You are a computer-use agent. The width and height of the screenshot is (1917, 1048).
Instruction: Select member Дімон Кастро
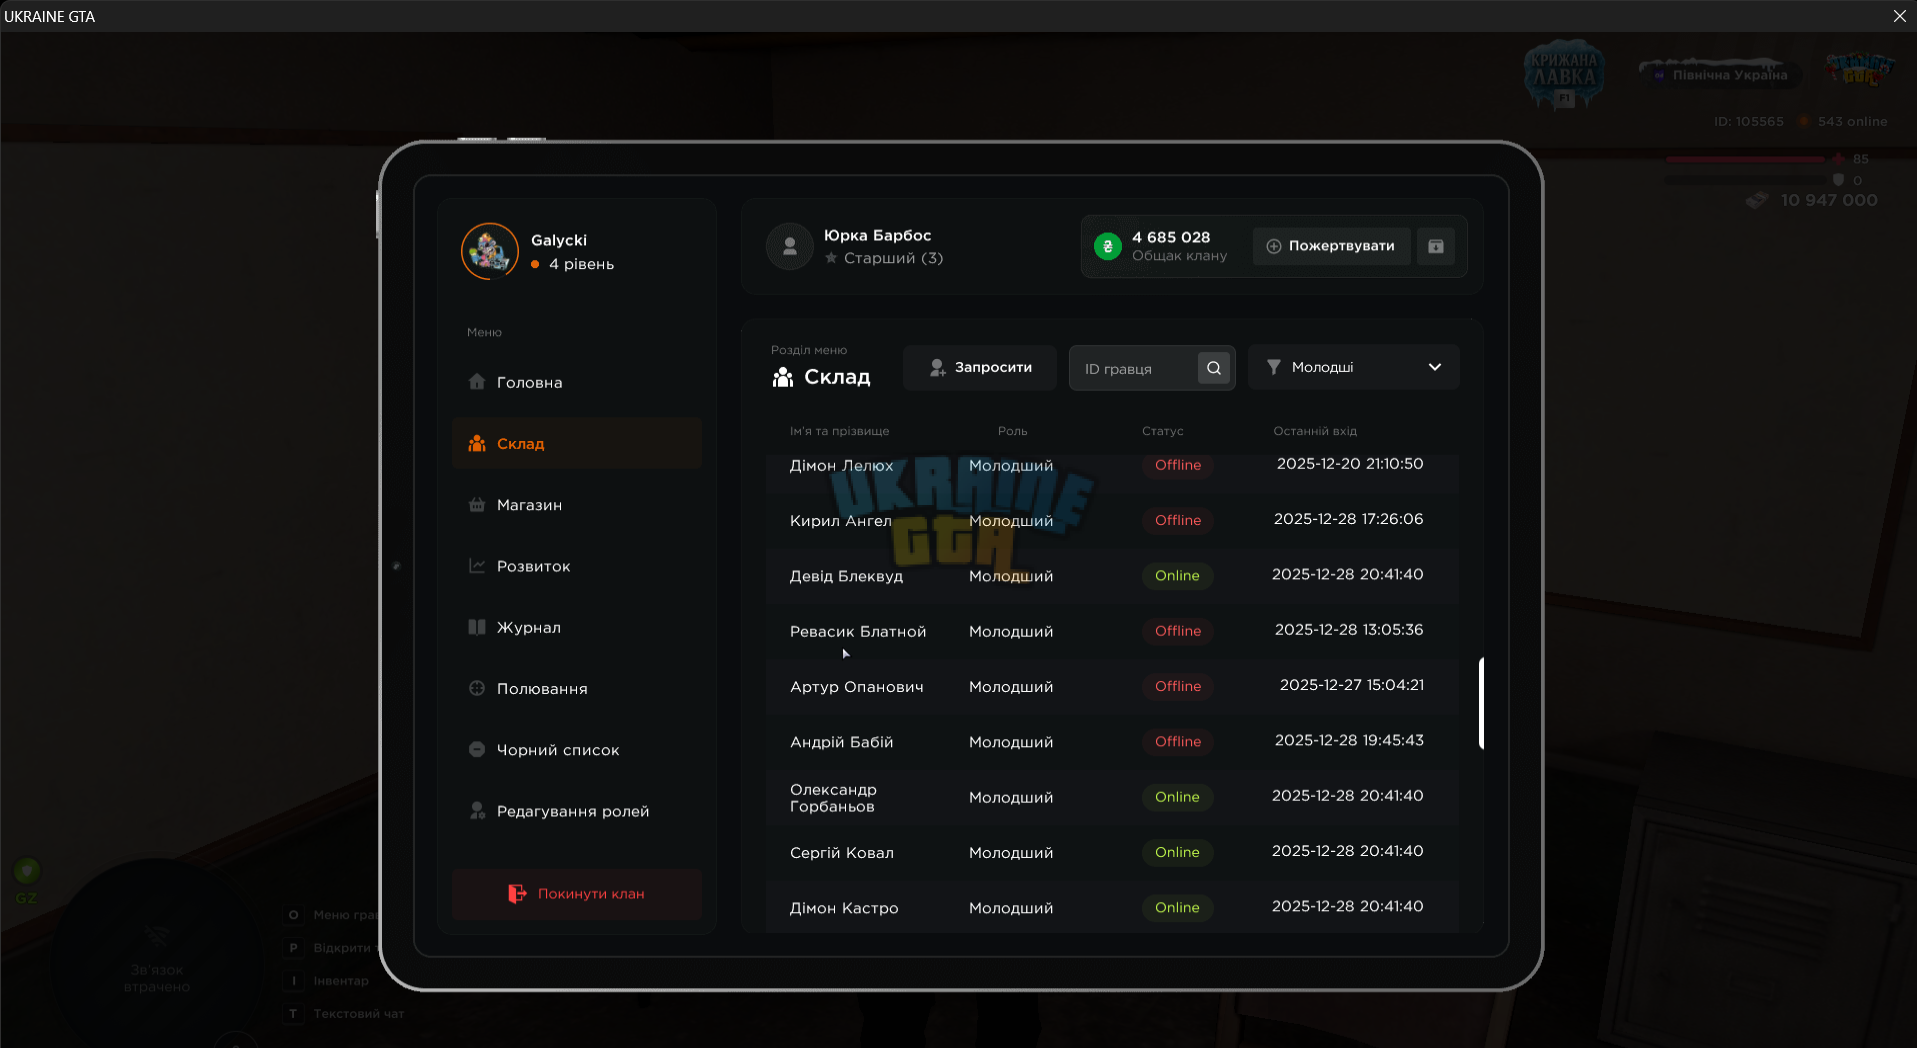coord(1112,907)
